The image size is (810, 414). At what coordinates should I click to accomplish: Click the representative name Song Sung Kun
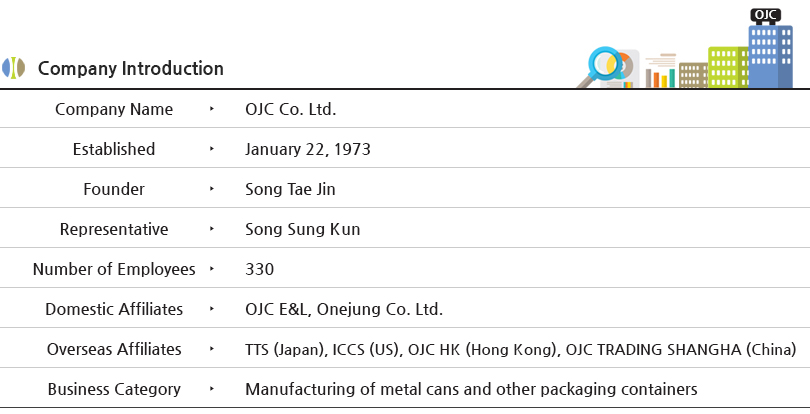coord(303,229)
